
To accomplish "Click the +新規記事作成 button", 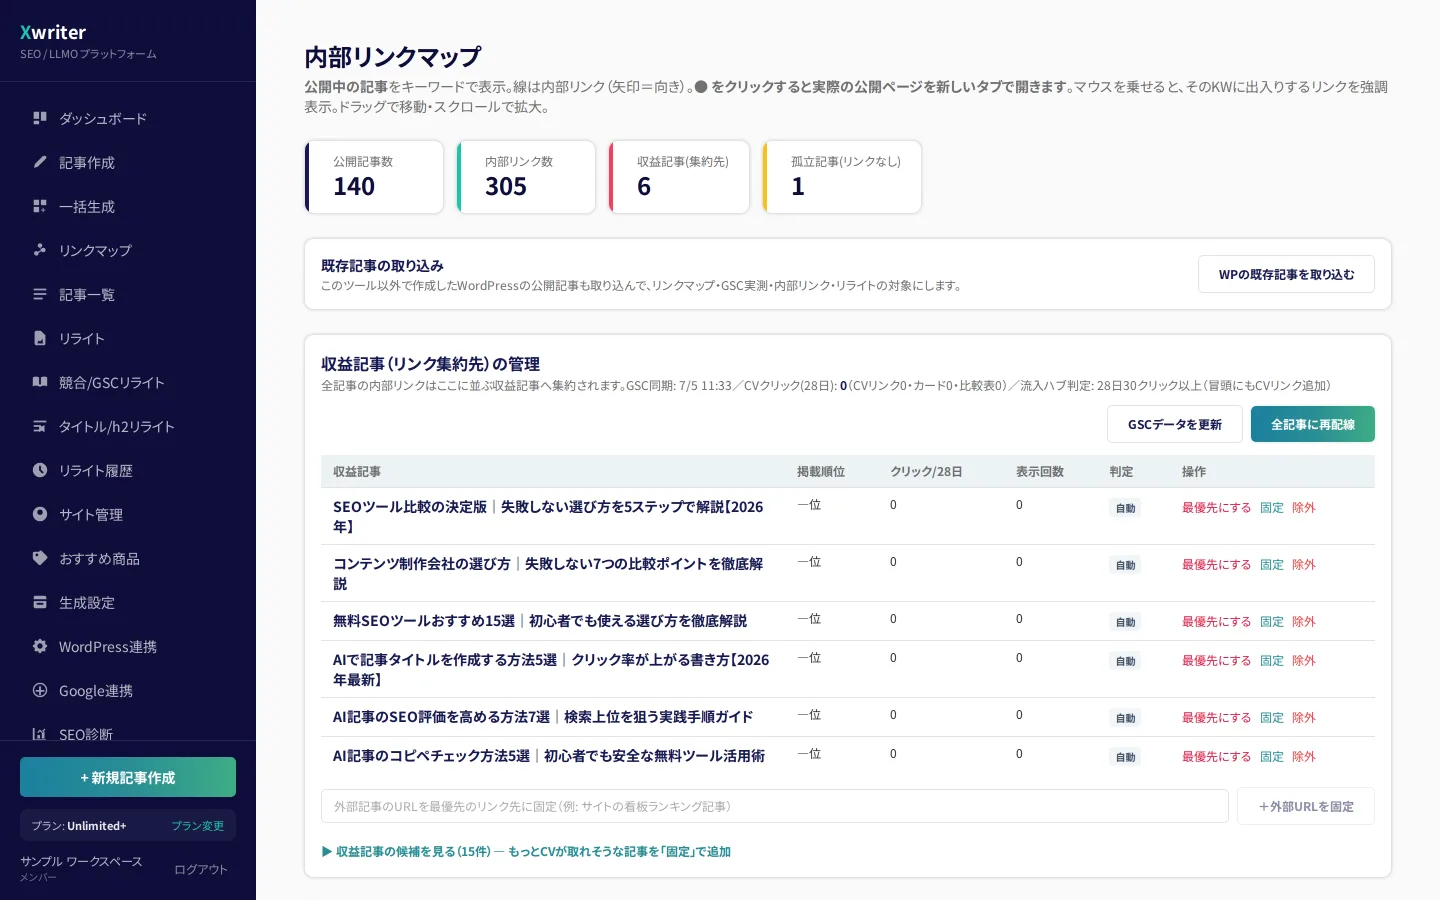I will coord(128,777).
